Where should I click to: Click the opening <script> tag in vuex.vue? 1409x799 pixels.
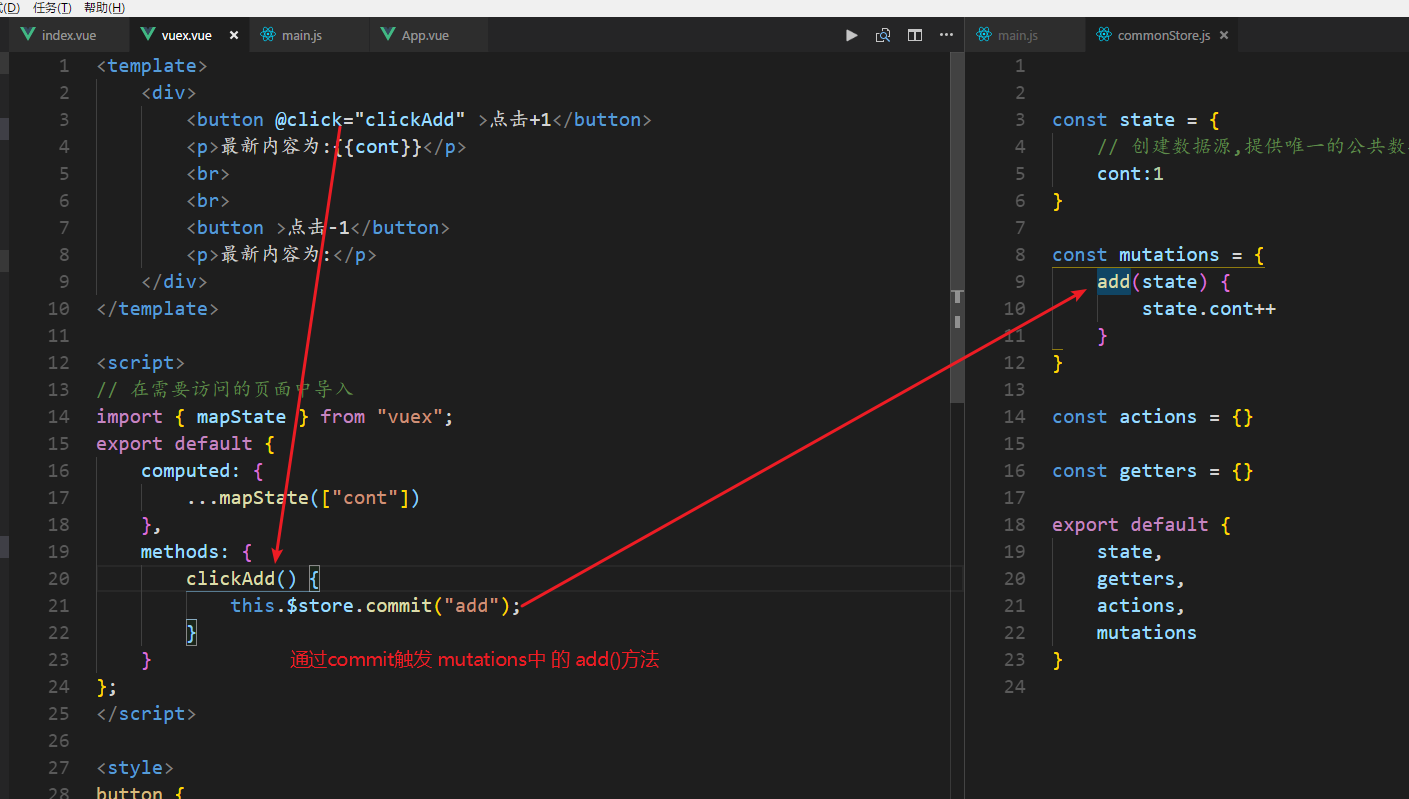click(x=141, y=363)
